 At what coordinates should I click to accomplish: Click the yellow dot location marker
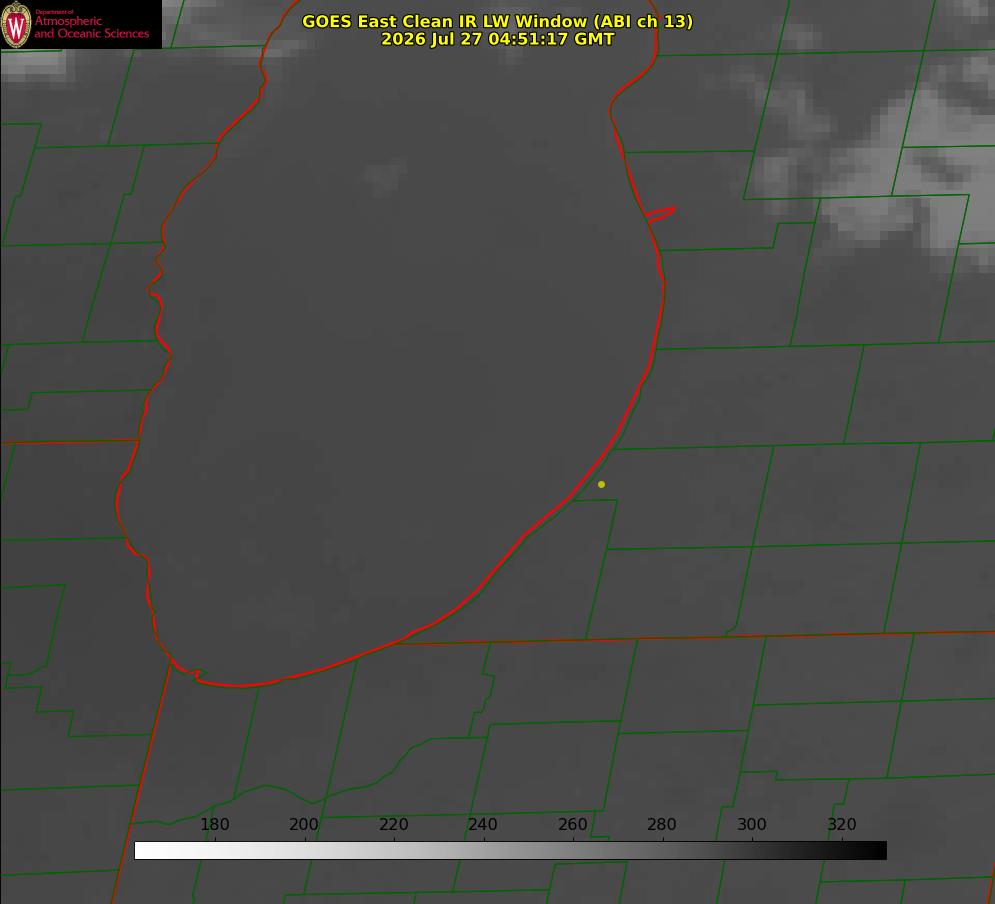tap(601, 484)
